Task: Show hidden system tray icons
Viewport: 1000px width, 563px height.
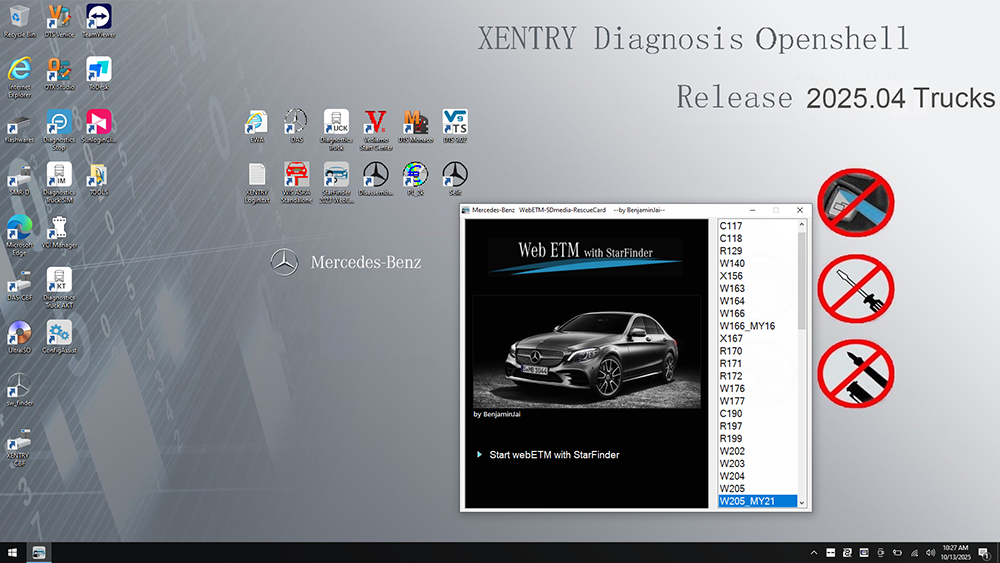Action: point(815,552)
